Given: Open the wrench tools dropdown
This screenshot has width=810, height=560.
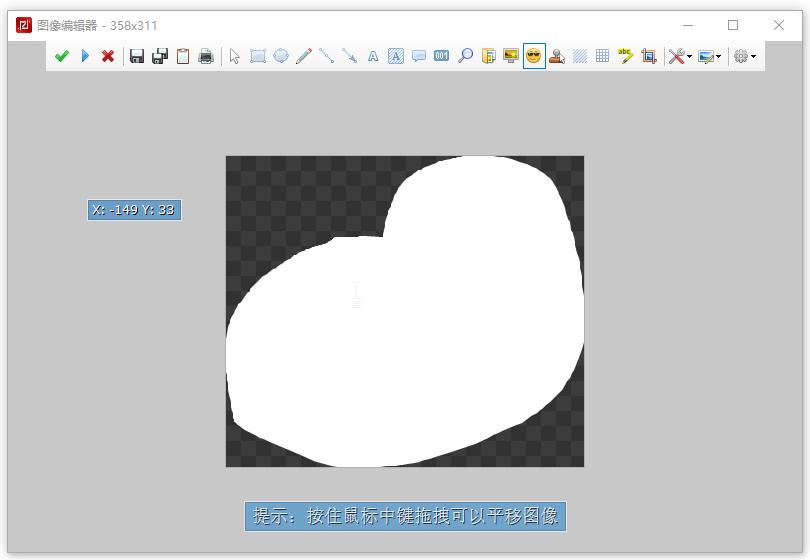Looking at the screenshot, I should click(x=680, y=57).
